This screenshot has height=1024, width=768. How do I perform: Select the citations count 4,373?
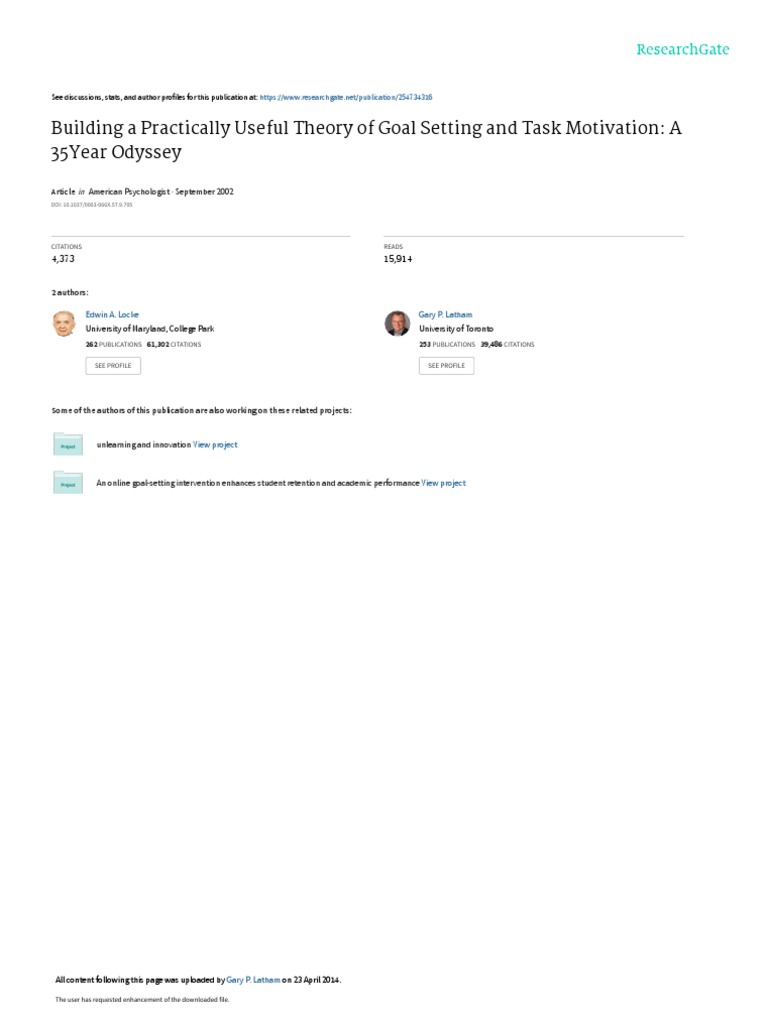(x=63, y=259)
